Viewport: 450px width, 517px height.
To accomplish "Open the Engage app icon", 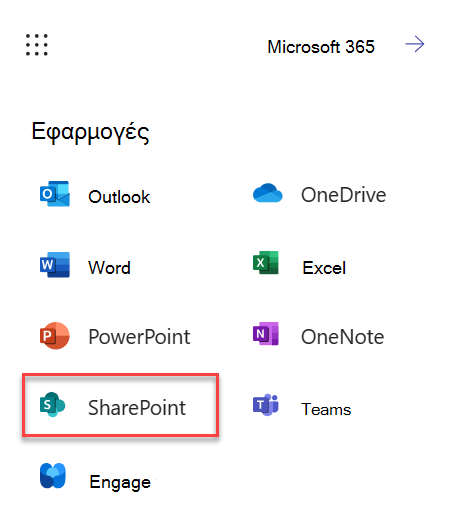I will [x=53, y=476].
